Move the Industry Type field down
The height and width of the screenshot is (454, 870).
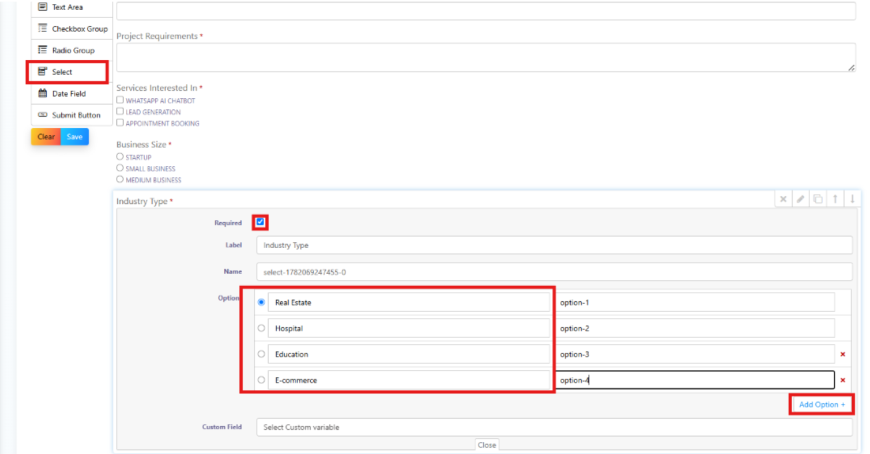point(852,199)
